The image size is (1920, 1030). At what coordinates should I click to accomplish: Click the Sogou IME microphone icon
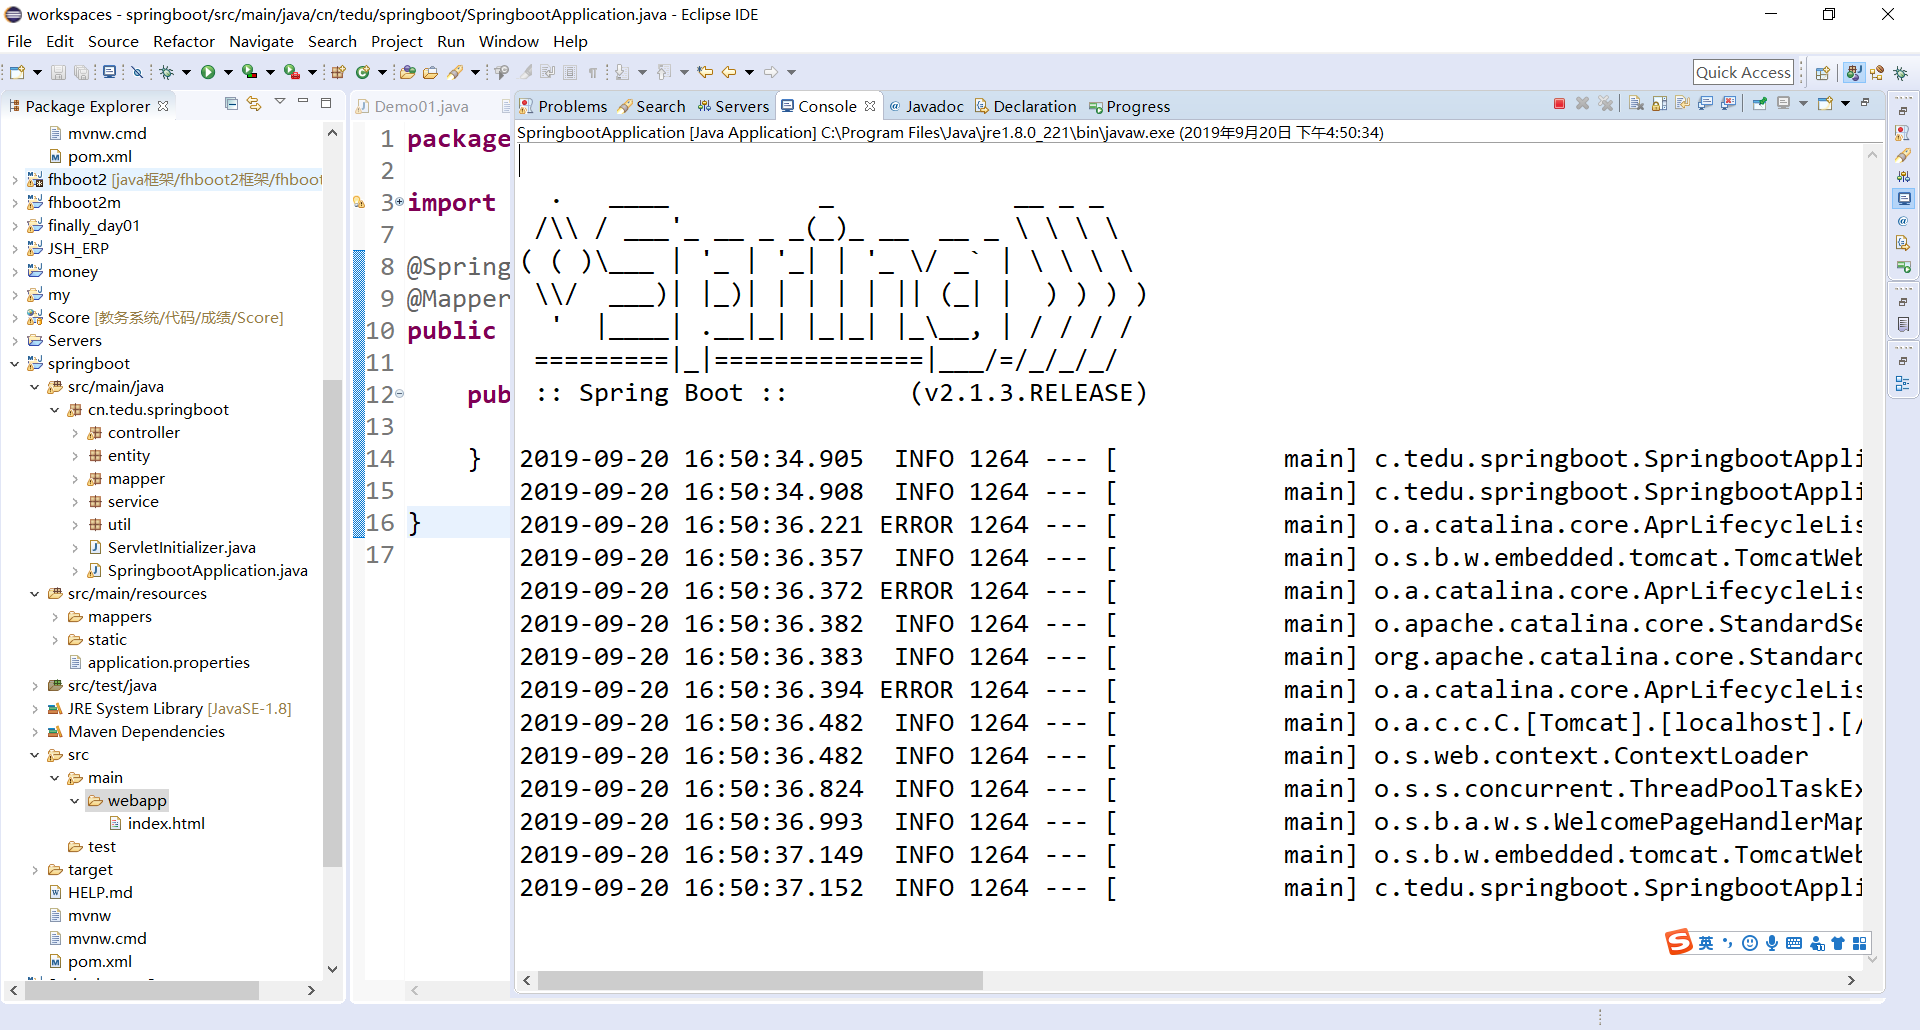pos(1772,943)
